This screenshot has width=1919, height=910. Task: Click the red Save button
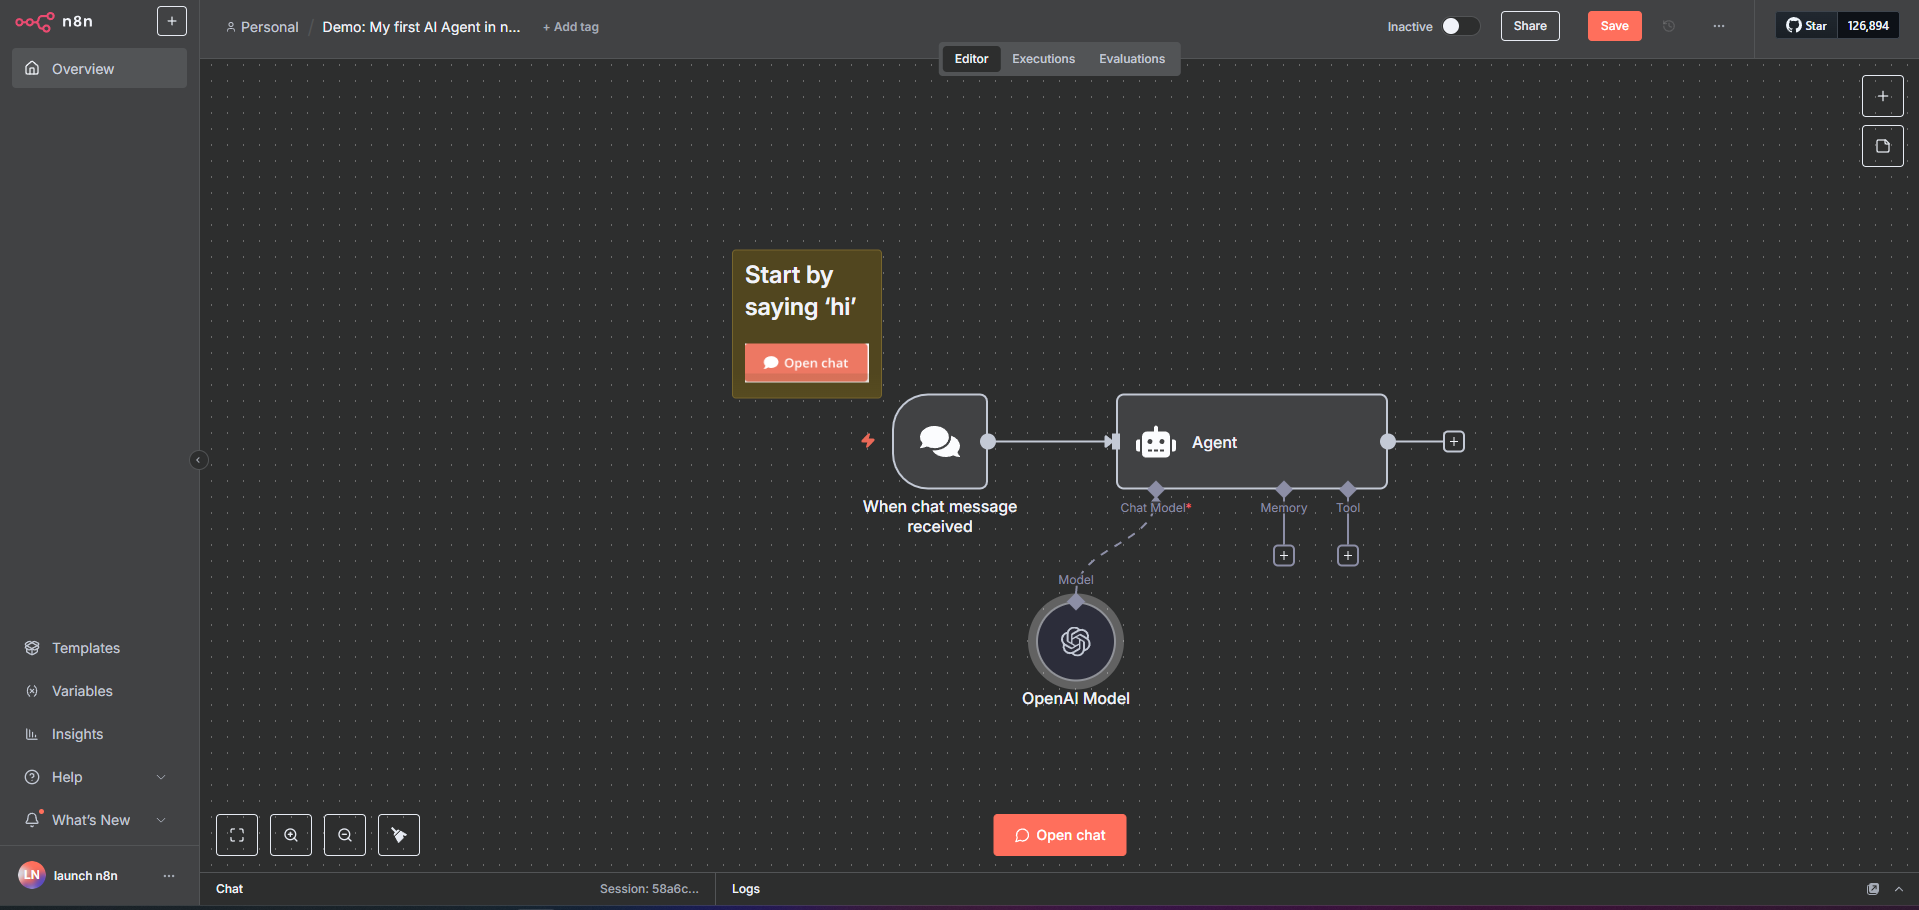1614,26
